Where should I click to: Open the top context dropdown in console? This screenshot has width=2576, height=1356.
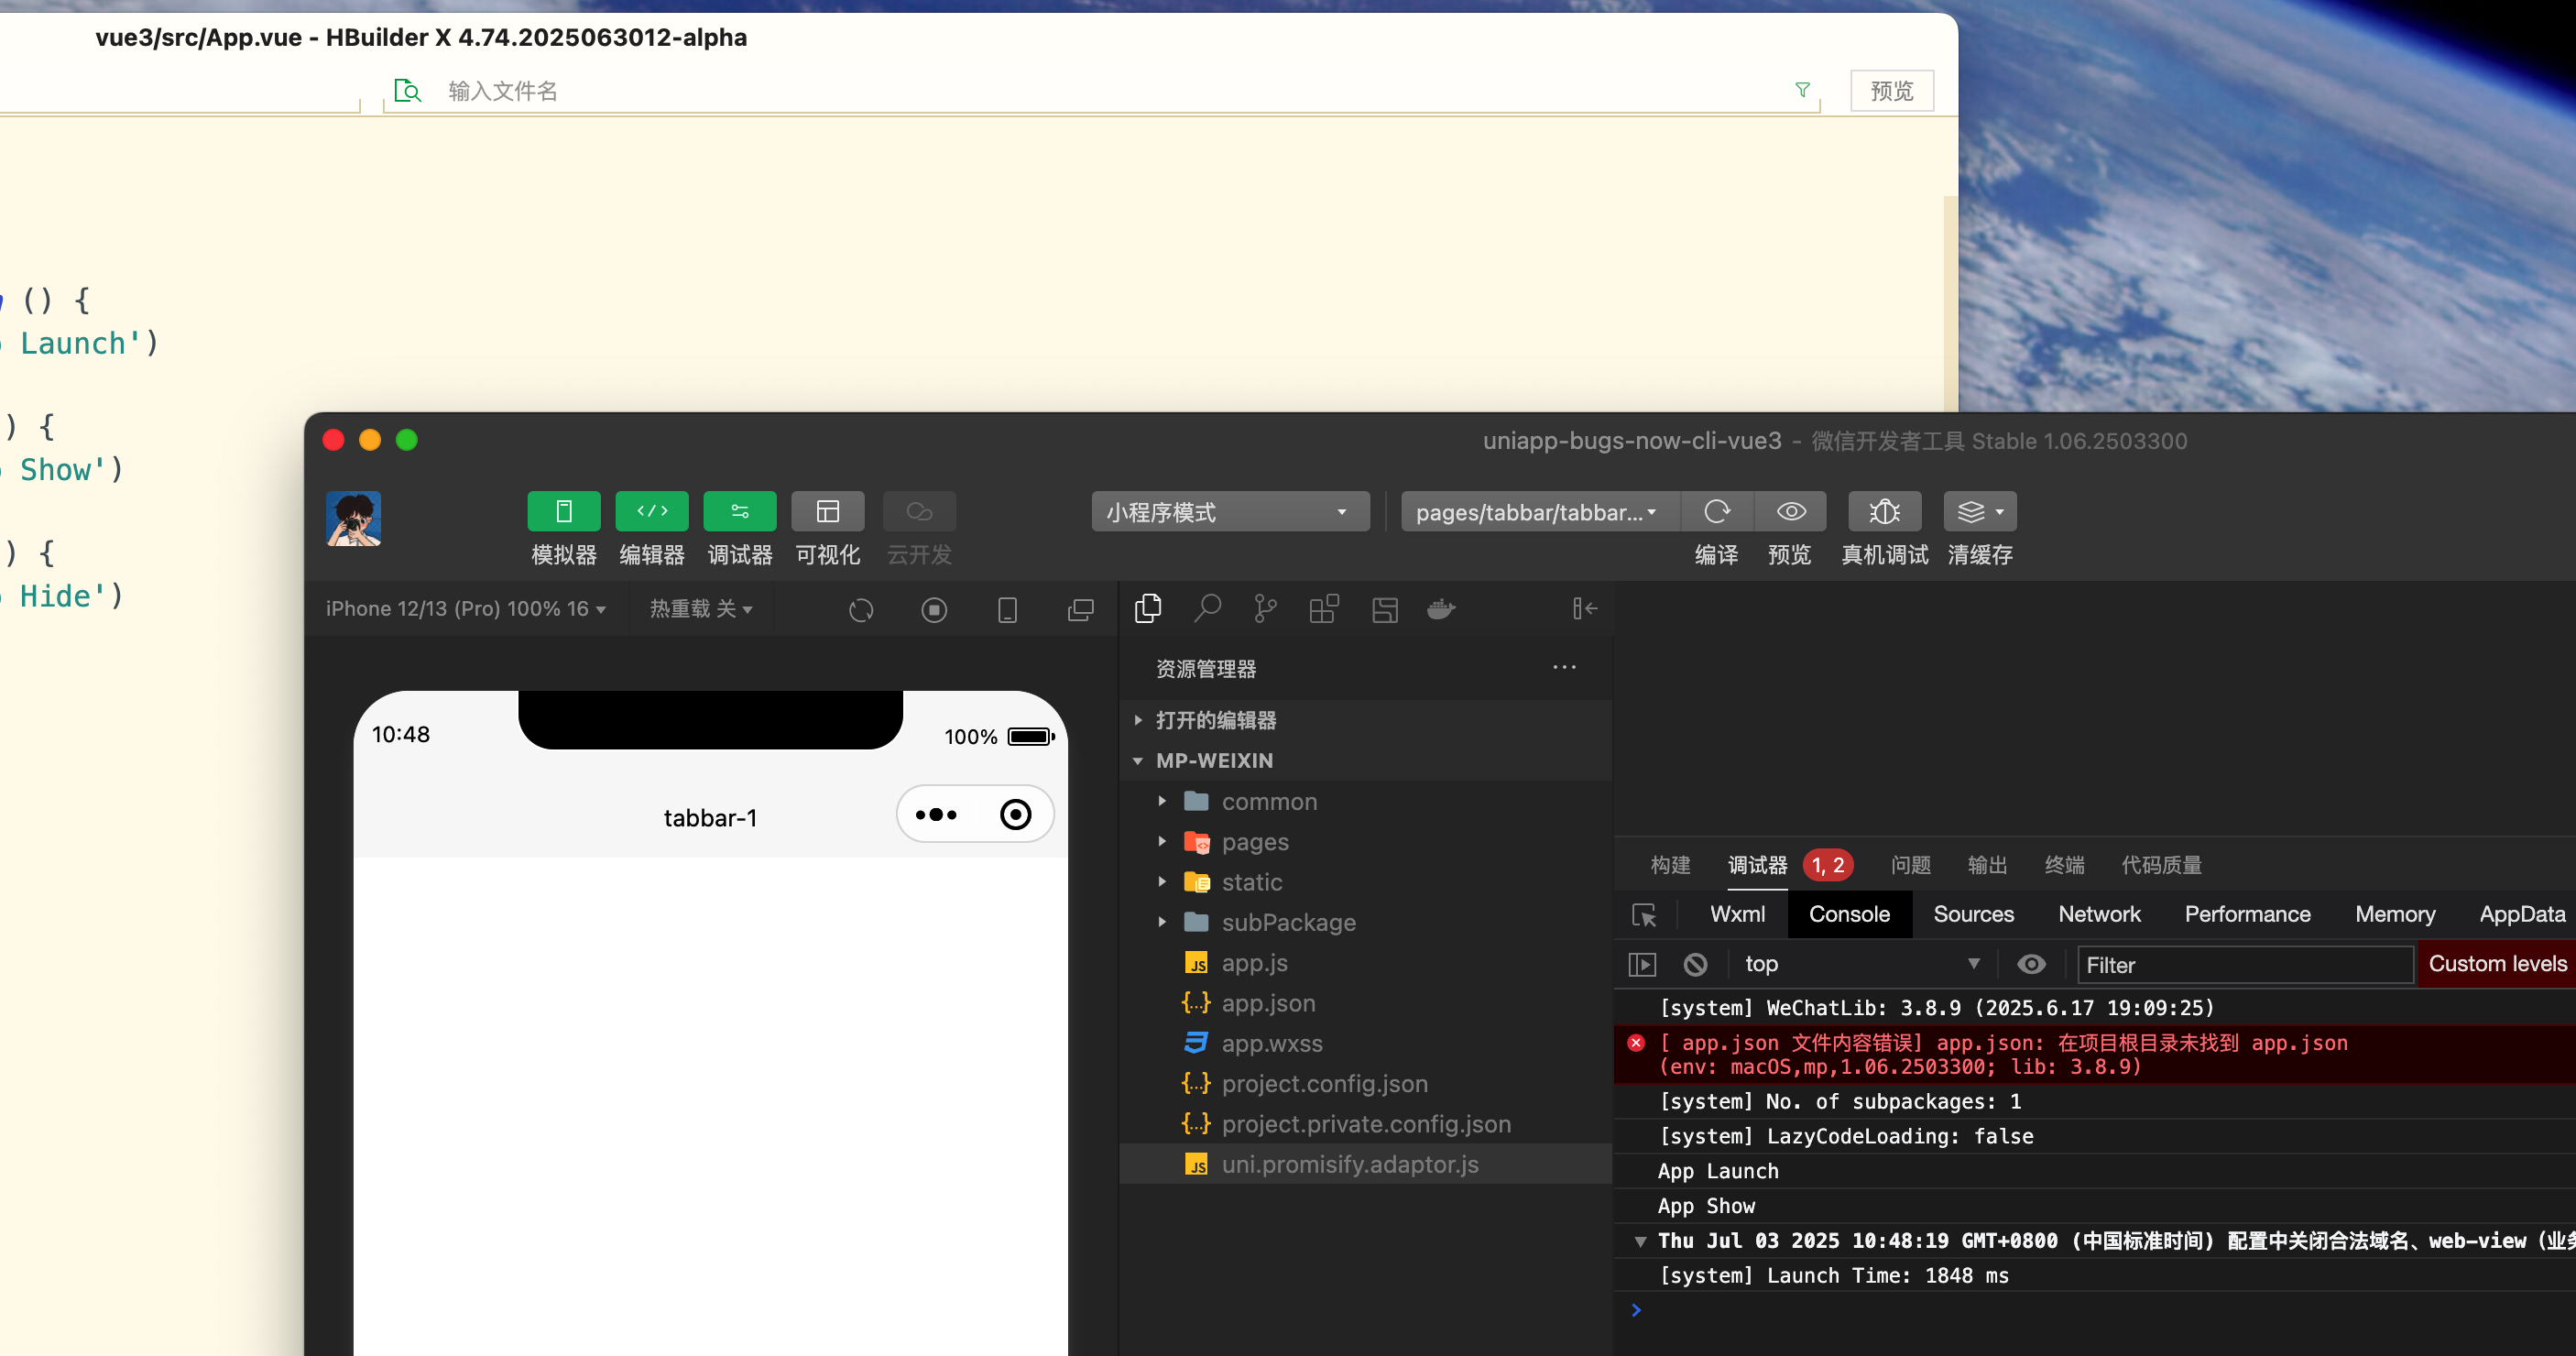pos(1862,964)
